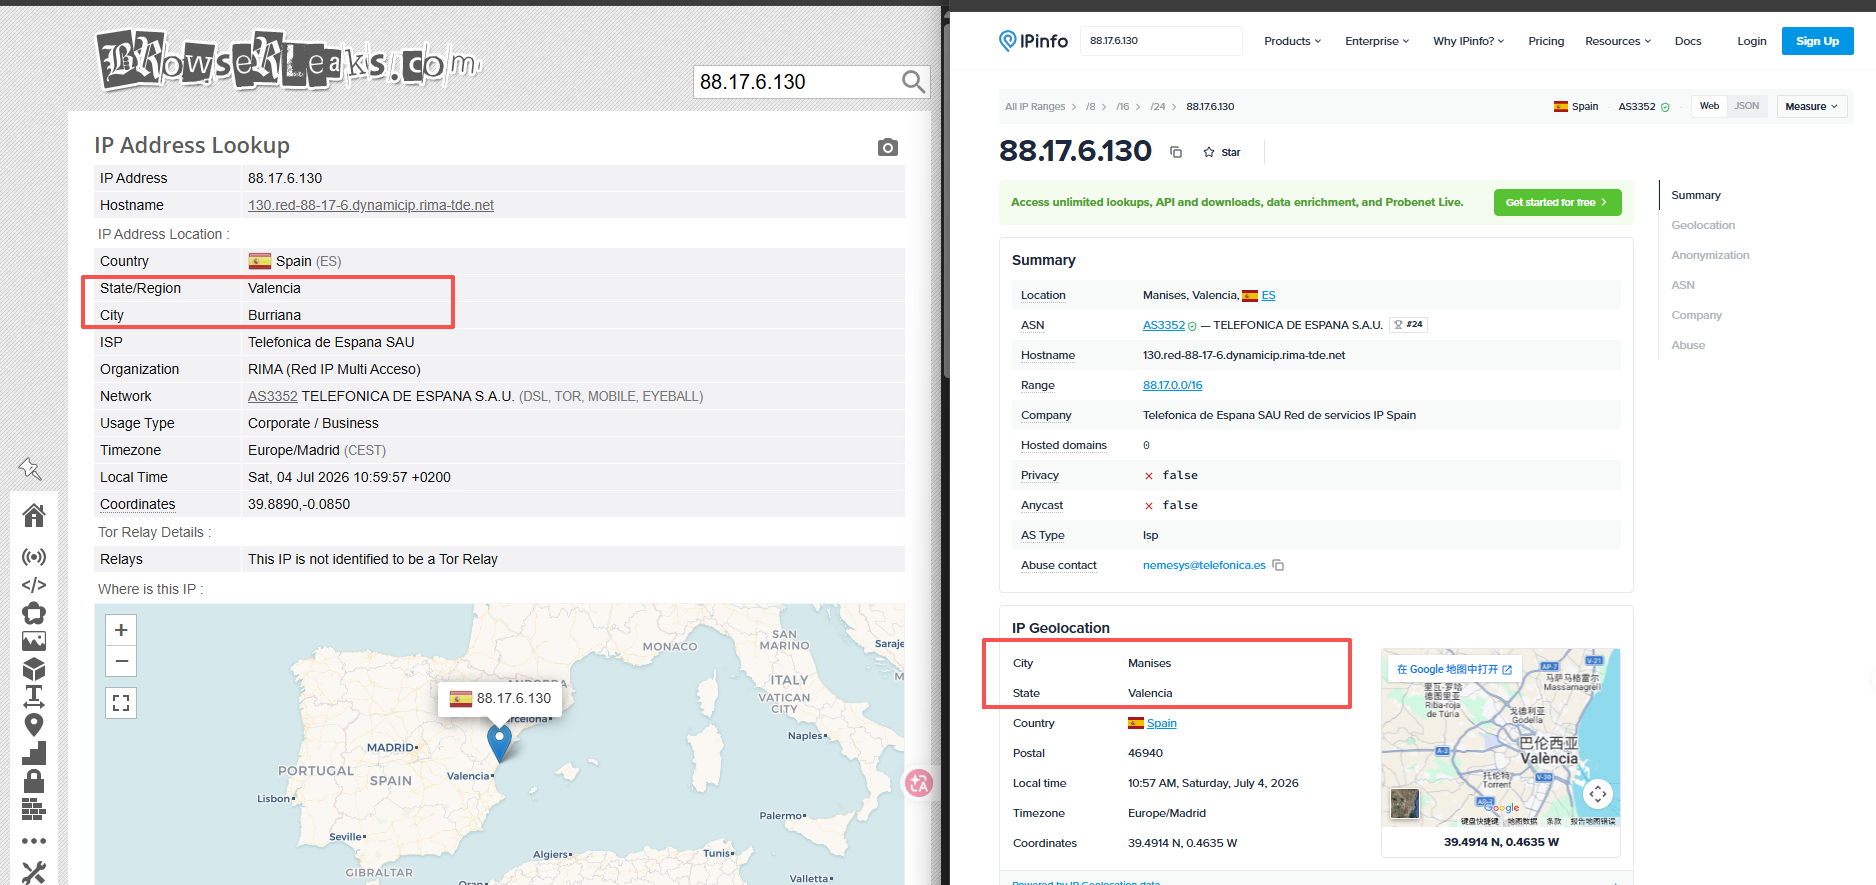
Task: Click the recenter icon on IPinfo map
Action: [1598, 794]
